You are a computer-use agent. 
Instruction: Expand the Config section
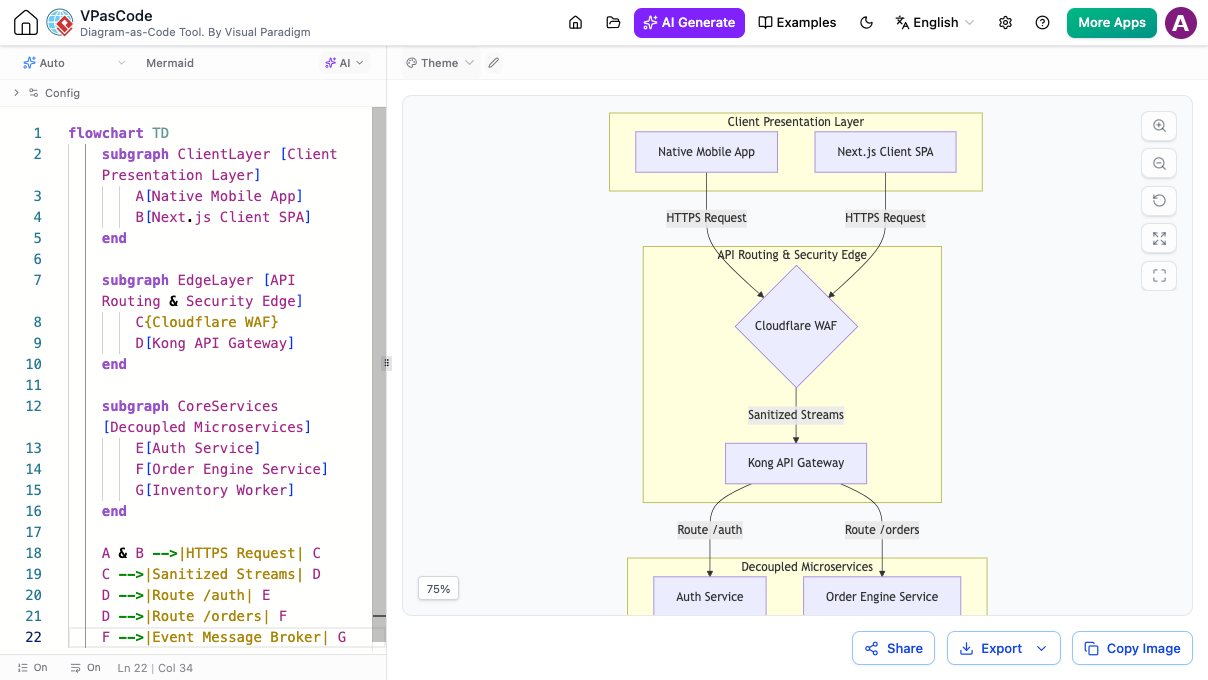47,93
